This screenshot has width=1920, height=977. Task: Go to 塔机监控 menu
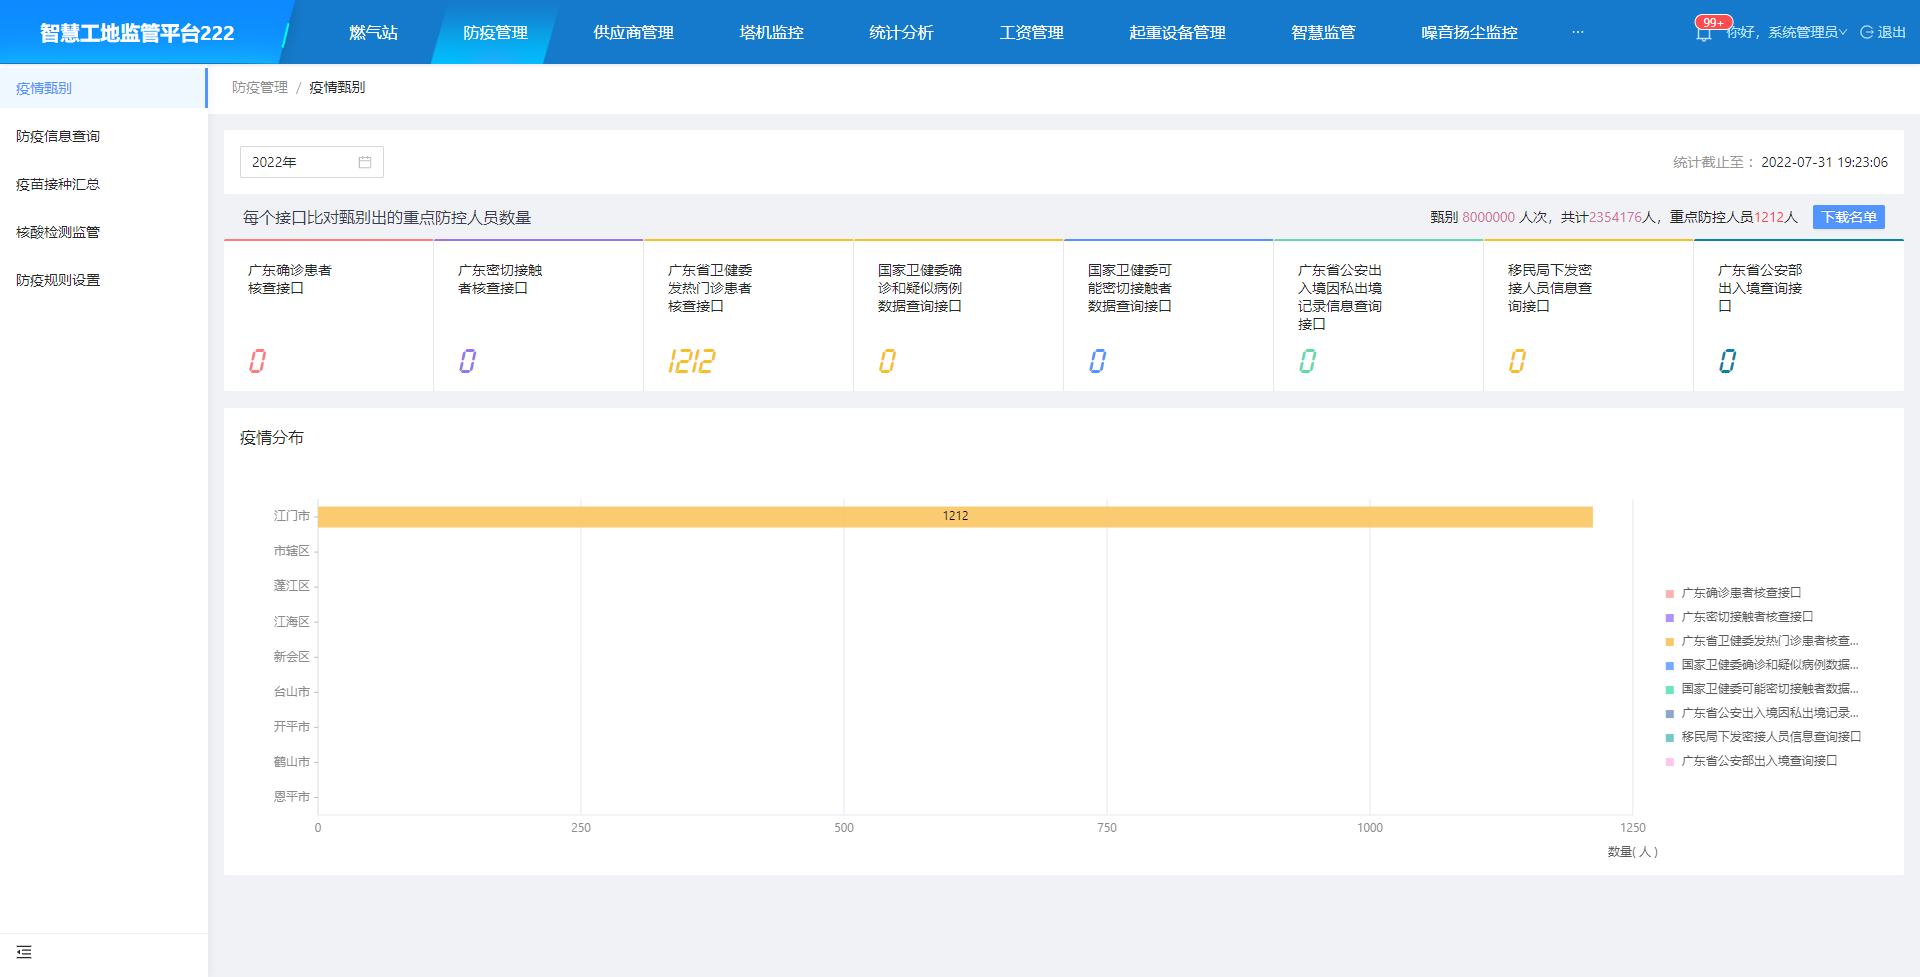tap(771, 32)
